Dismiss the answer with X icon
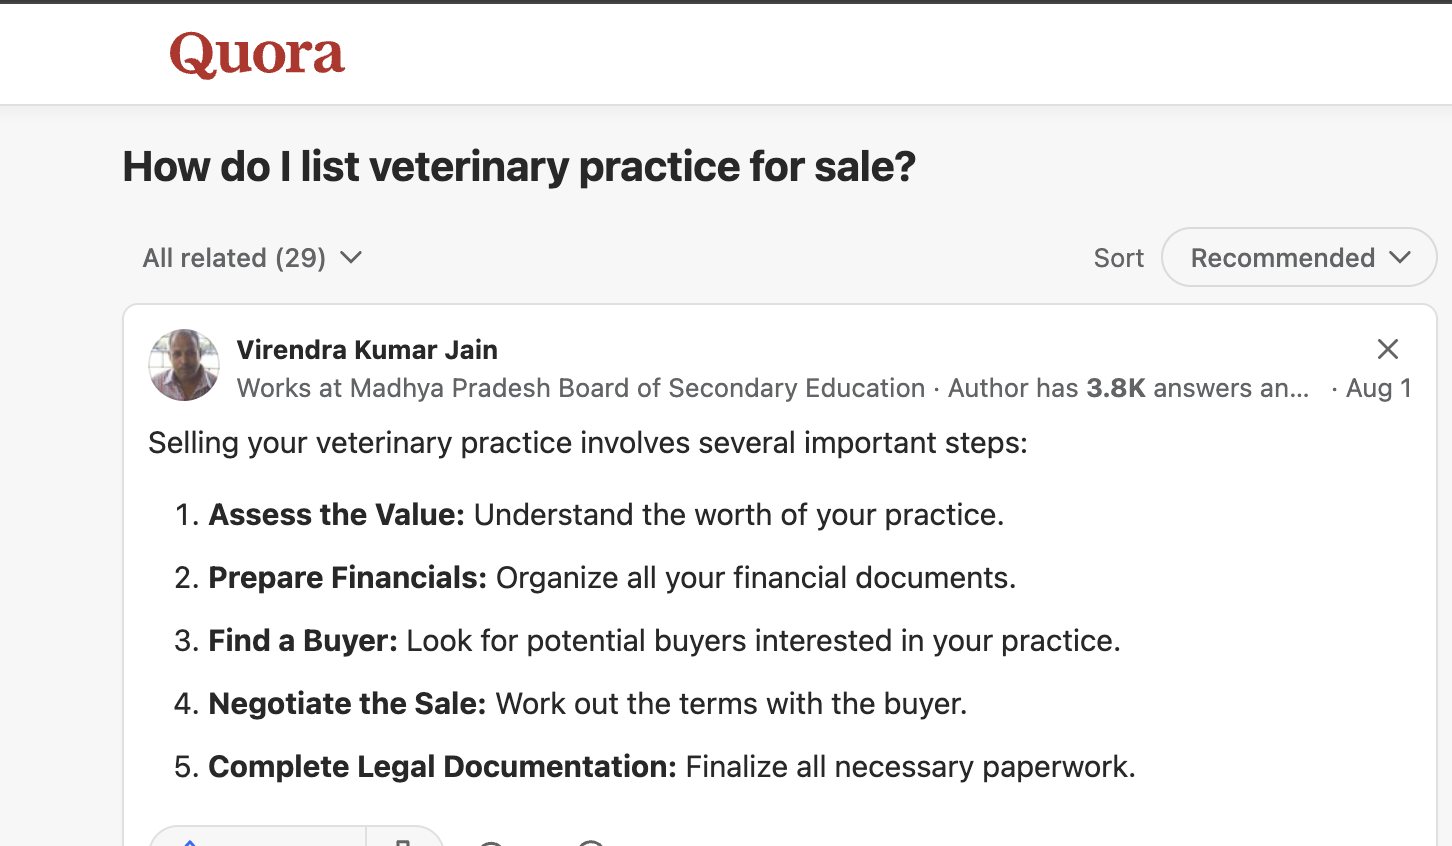 1387,349
